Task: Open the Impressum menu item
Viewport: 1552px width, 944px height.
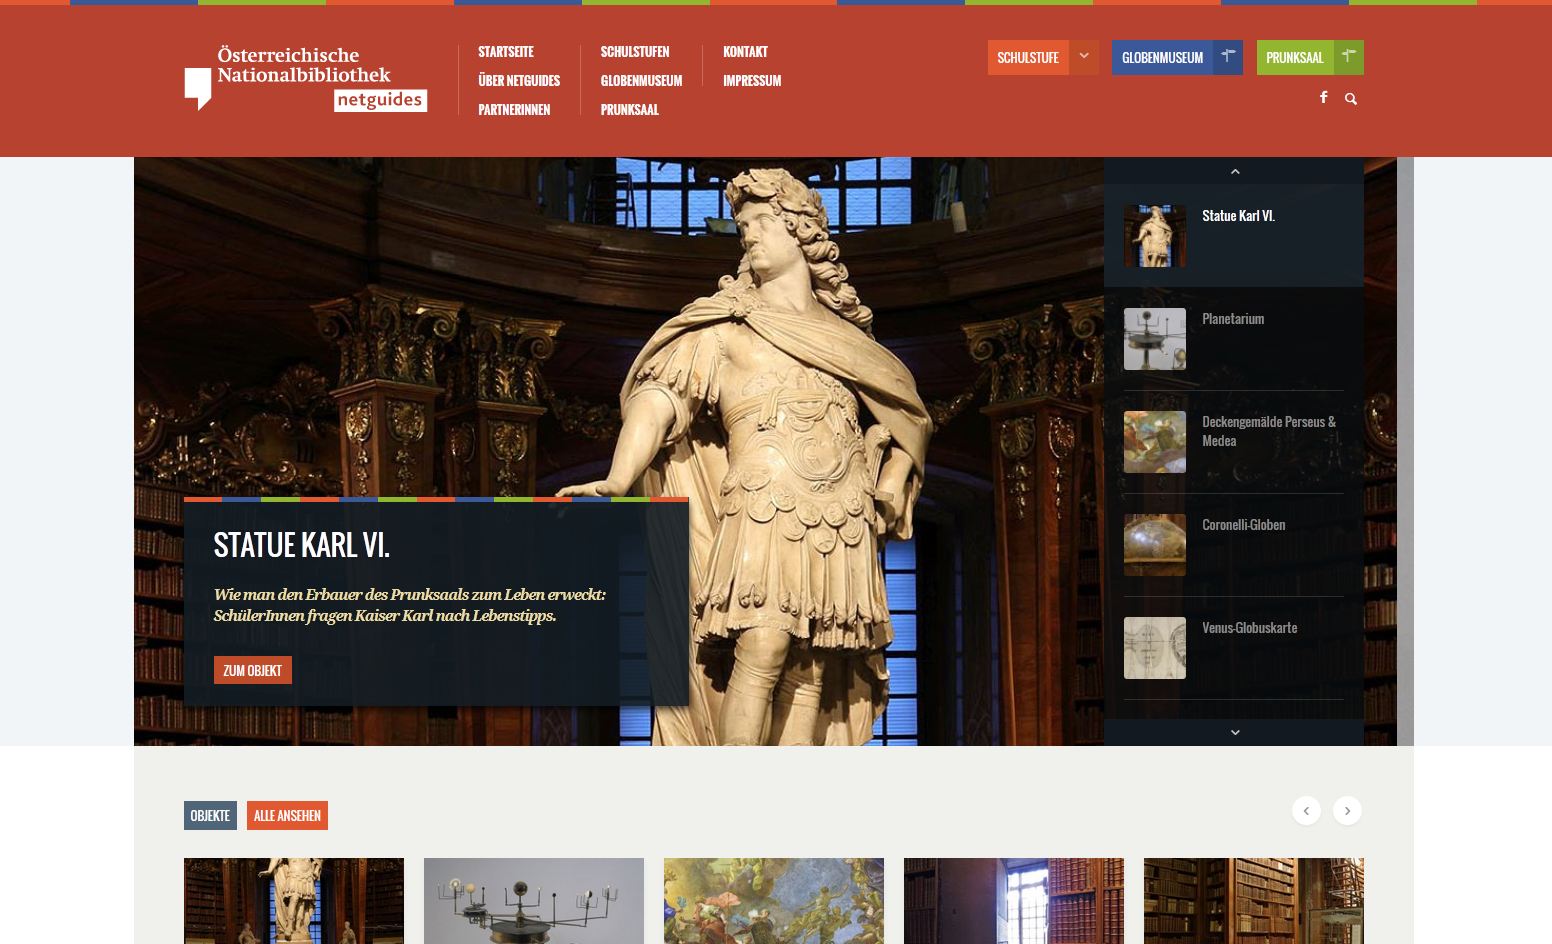Action: click(x=752, y=81)
